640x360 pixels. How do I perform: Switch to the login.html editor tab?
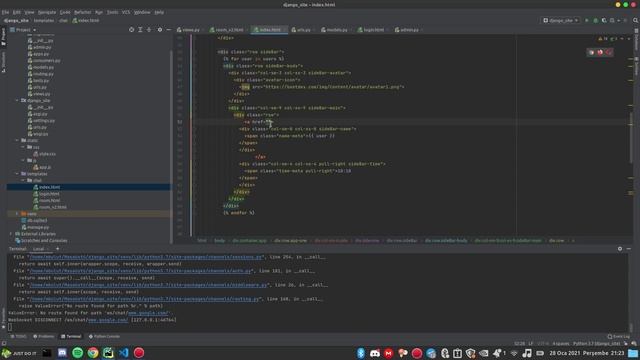371,30
